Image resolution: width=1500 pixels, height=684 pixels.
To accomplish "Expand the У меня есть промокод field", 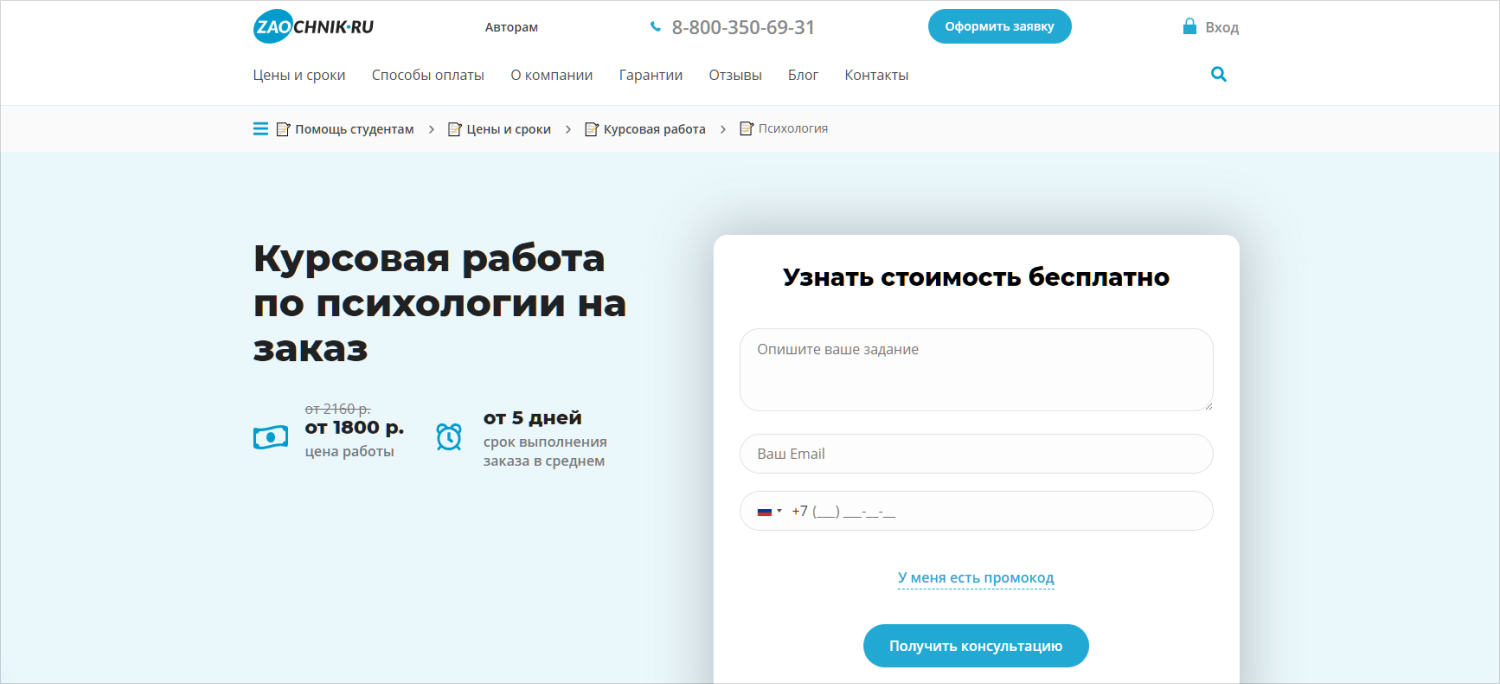I will [975, 578].
